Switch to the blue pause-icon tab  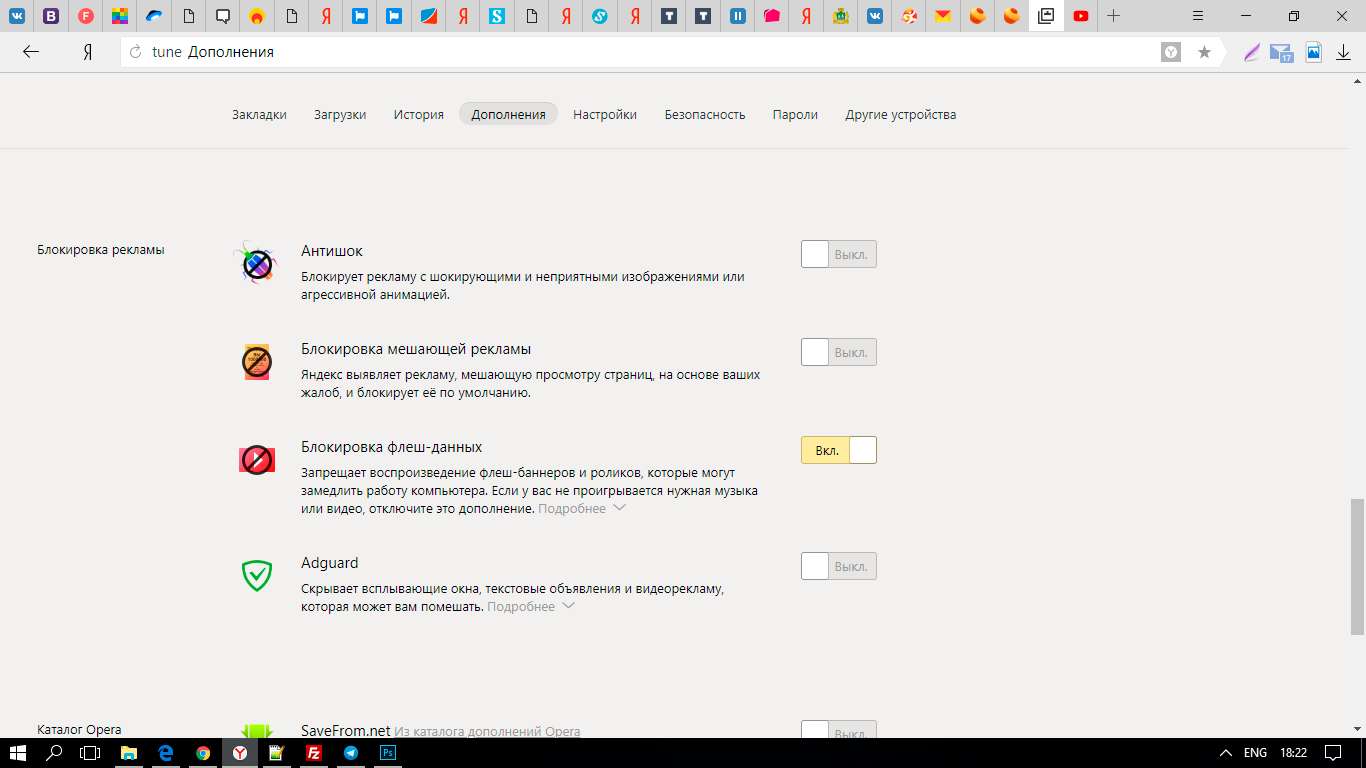point(738,16)
